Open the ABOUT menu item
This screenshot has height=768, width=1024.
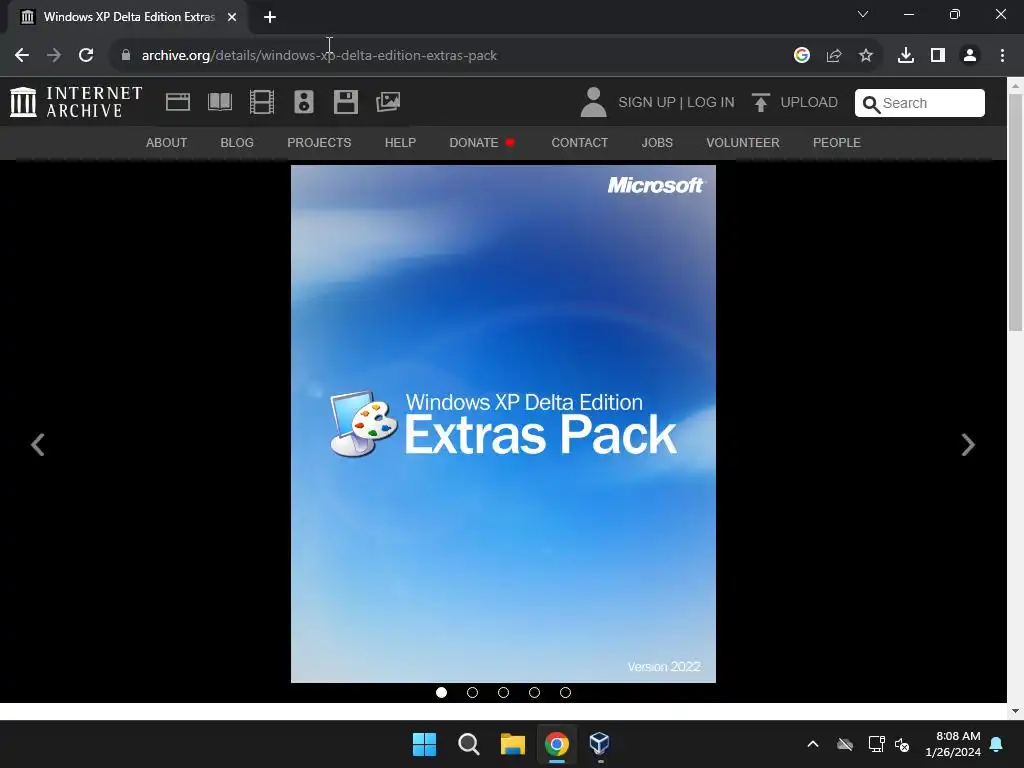(167, 142)
